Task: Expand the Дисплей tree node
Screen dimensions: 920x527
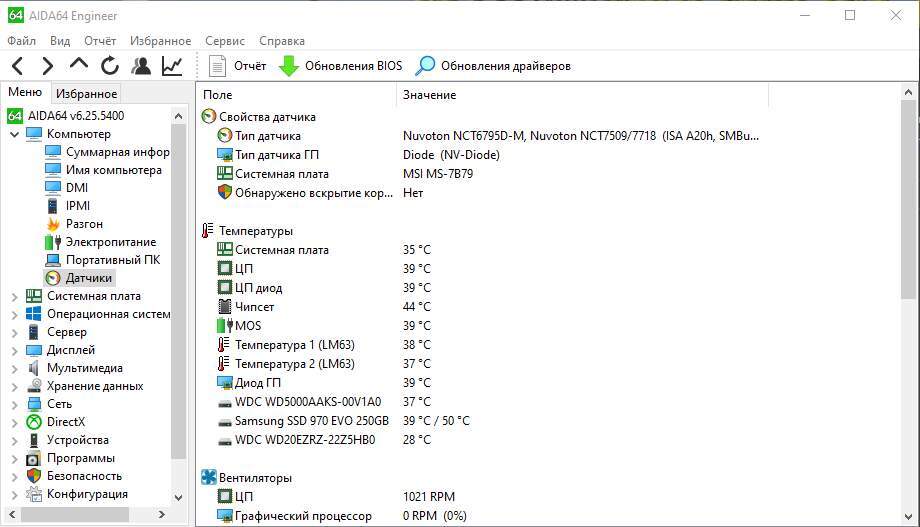Action: (x=14, y=350)
